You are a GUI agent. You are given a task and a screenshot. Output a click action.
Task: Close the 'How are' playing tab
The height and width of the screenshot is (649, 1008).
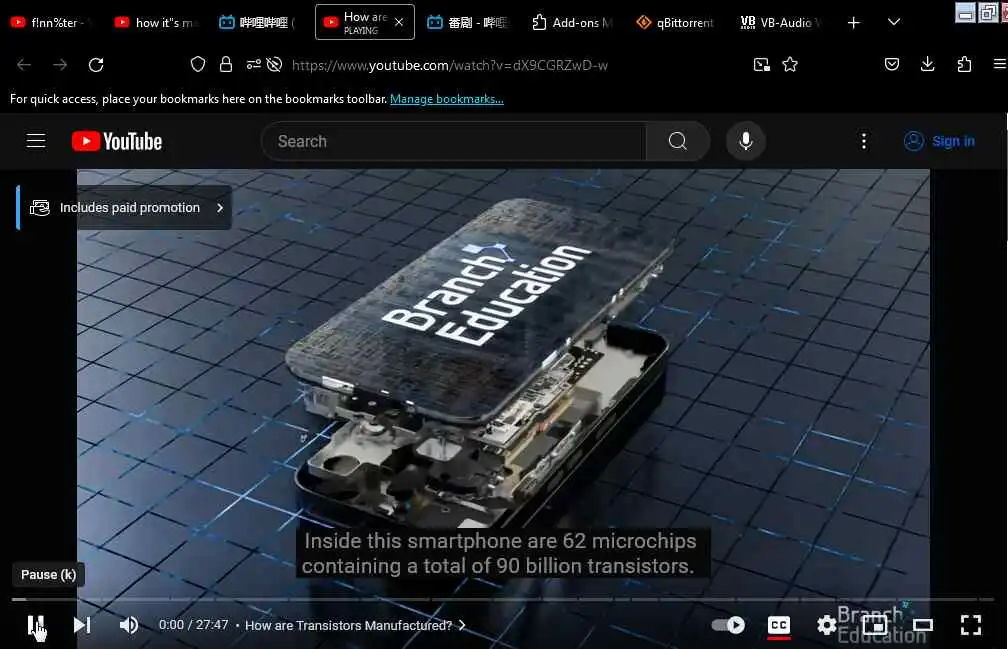[399, 22]
